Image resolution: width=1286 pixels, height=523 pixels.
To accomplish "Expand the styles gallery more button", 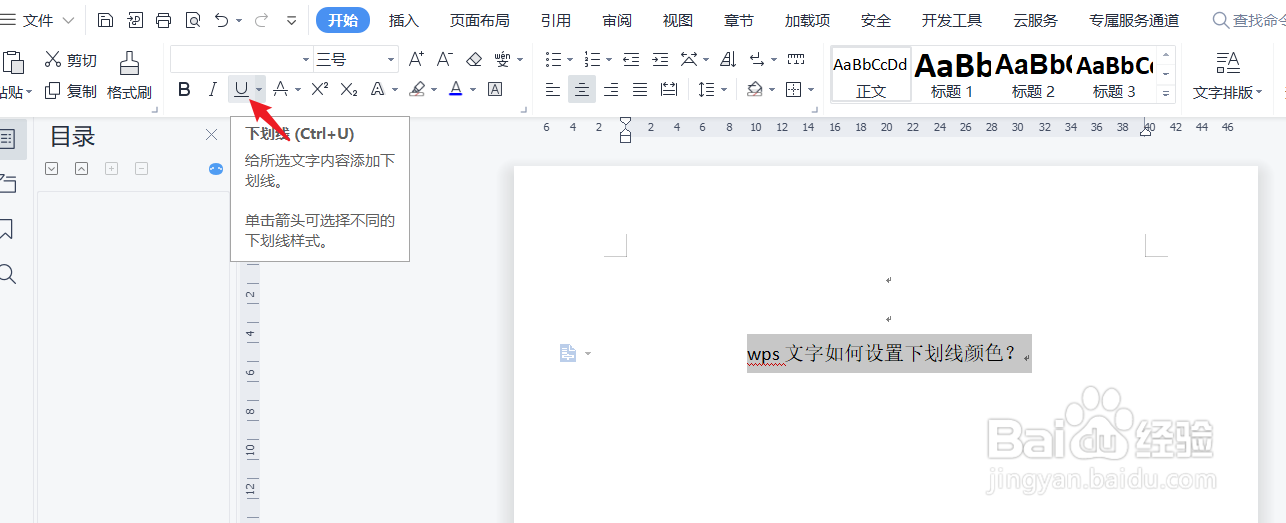I will (x=1166, y=93).
